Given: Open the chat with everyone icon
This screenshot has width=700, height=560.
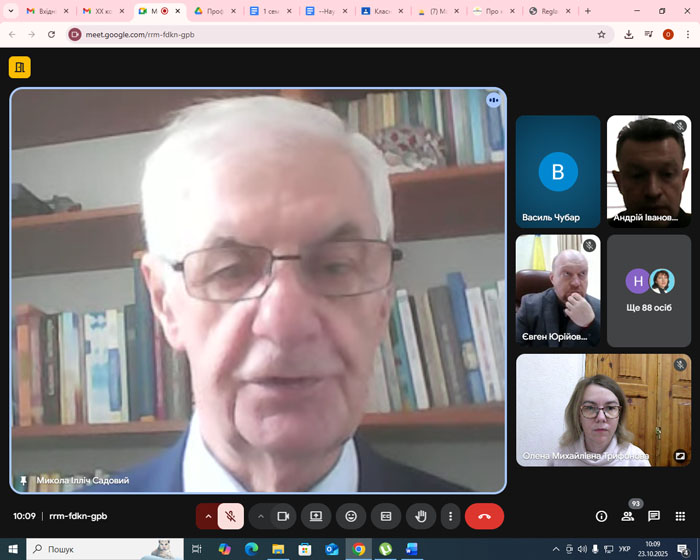Looking at the screenshot, I should (x=654, y=516).
